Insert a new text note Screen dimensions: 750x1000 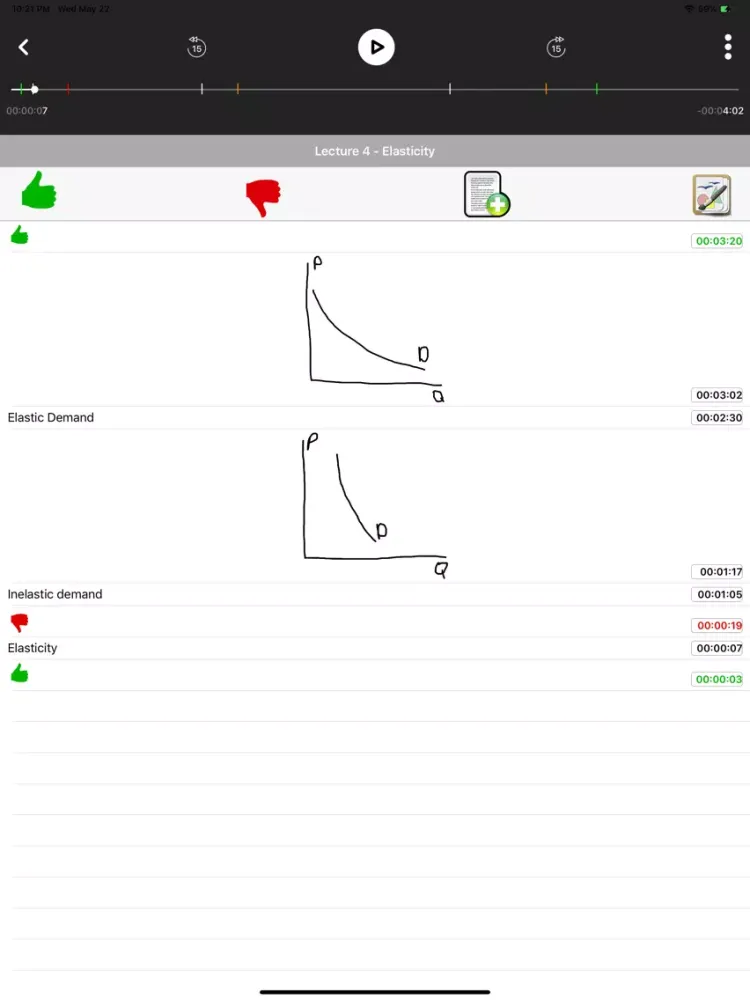(486, 194)
